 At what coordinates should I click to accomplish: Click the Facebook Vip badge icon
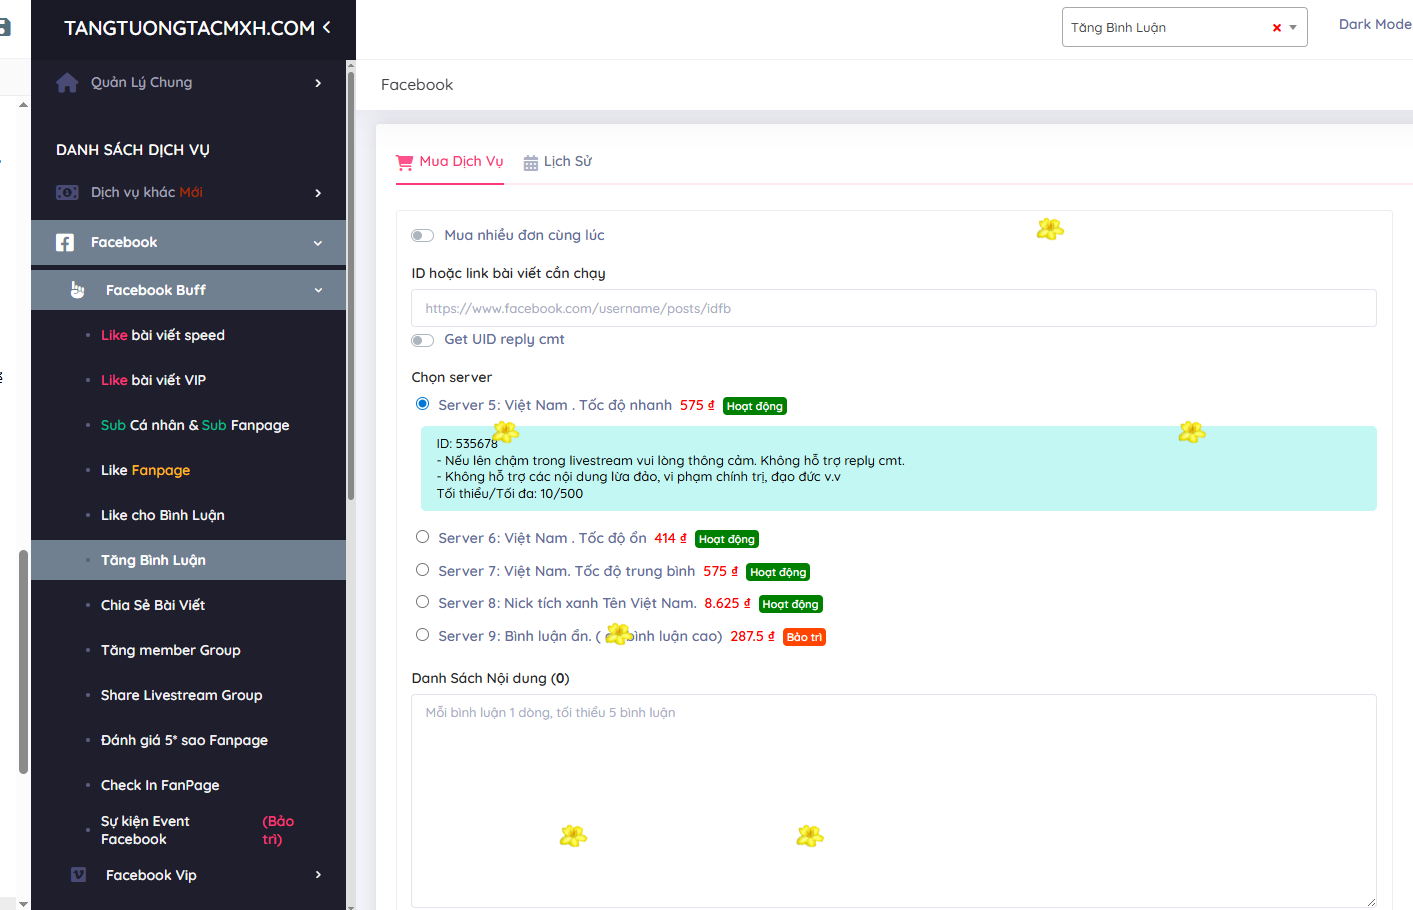pyautogui.click(x=78, y=875)
